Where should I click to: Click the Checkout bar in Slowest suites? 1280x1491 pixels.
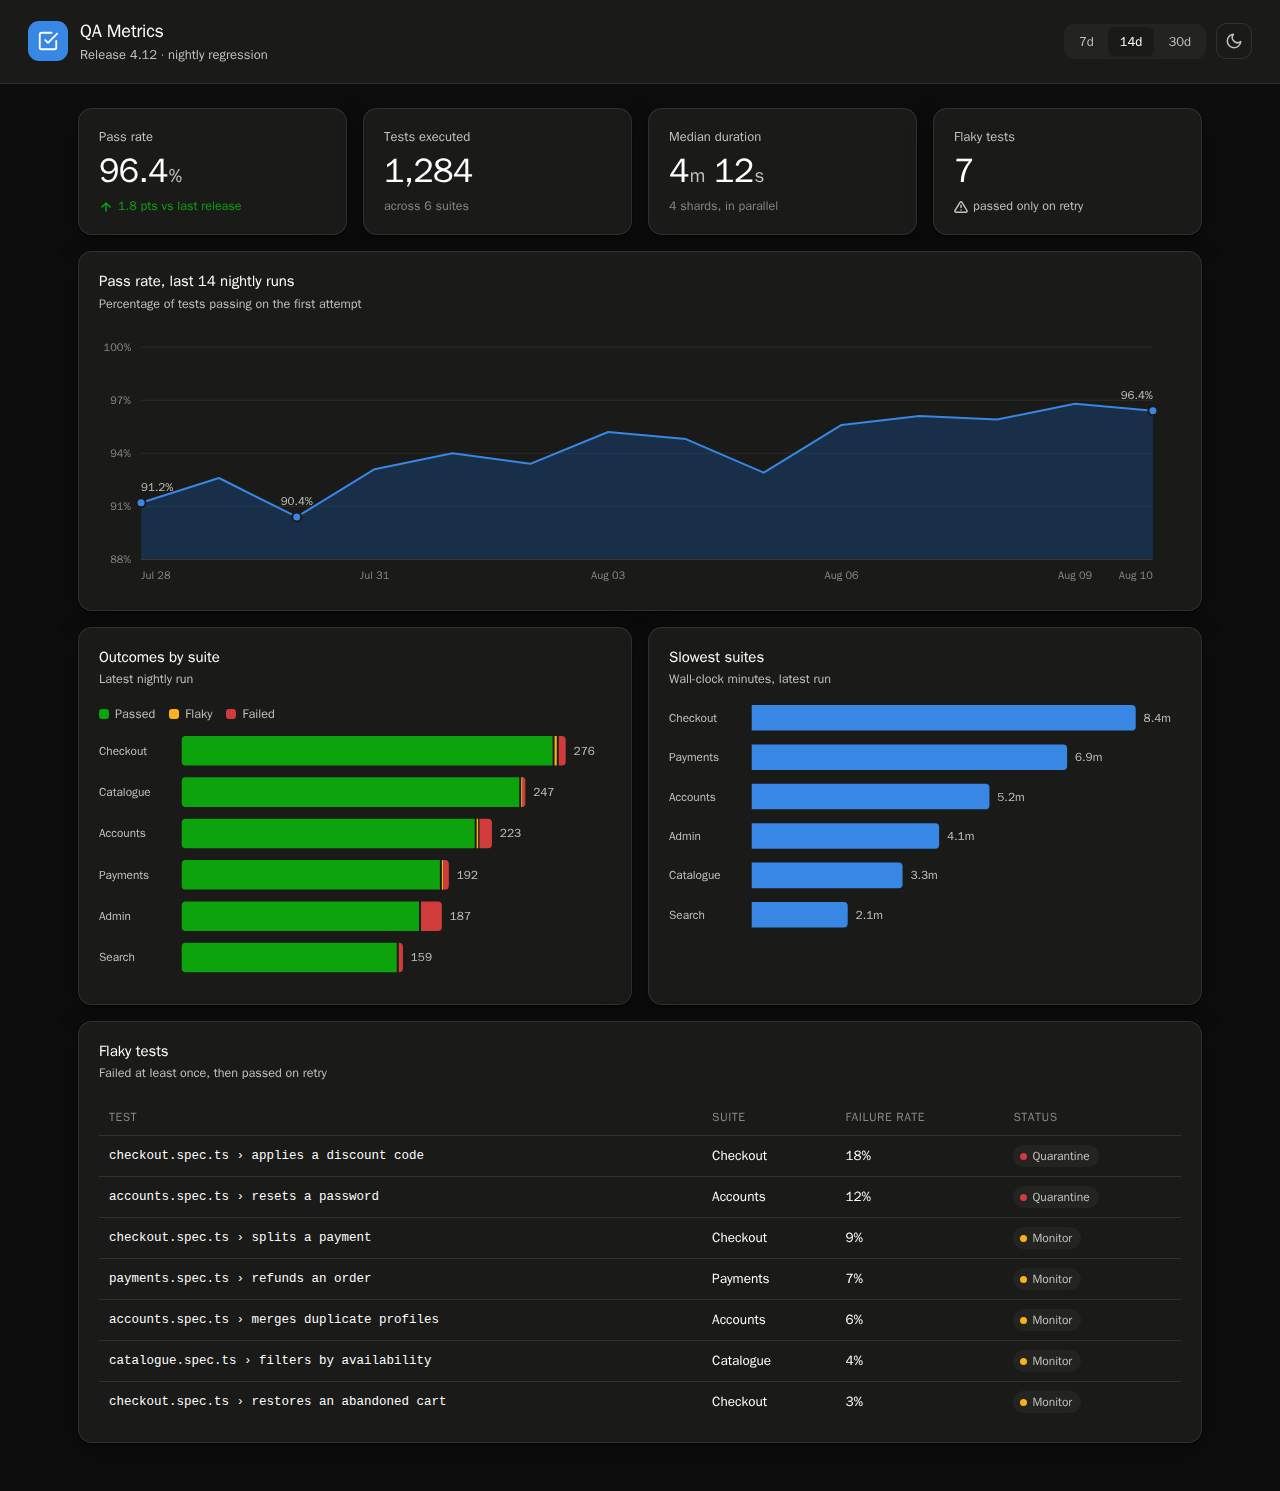943,718
